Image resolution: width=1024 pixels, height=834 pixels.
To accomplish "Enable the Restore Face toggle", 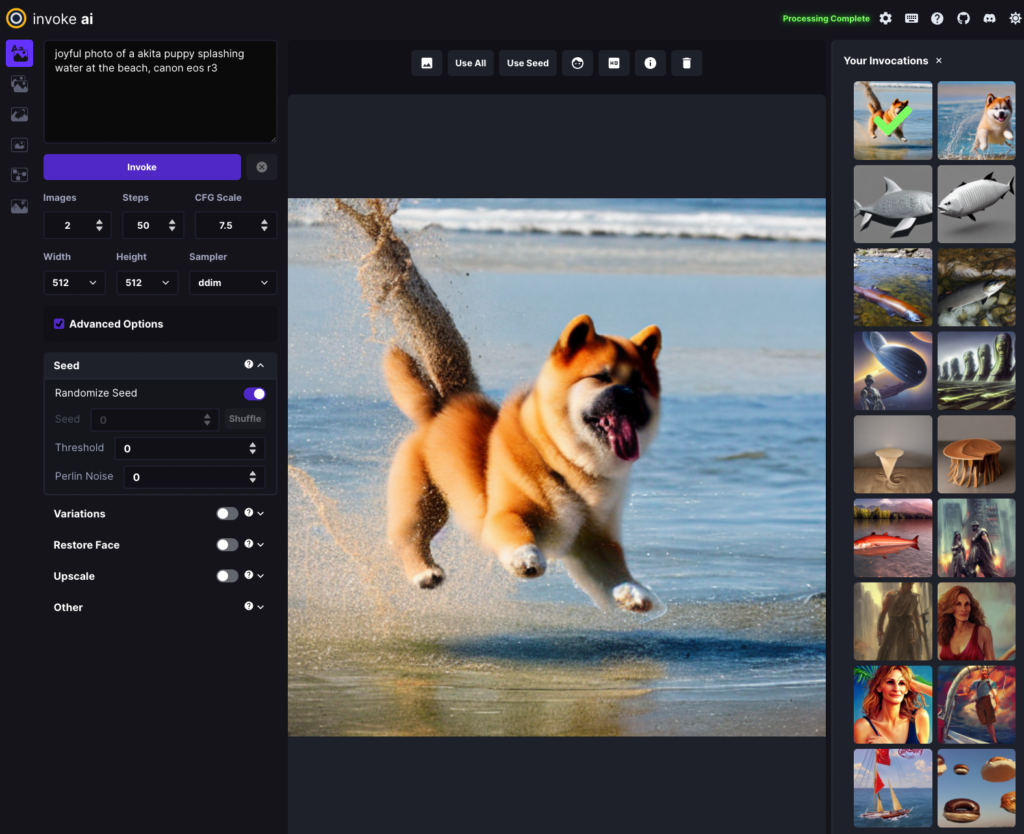I will click(x=227, y=545).
